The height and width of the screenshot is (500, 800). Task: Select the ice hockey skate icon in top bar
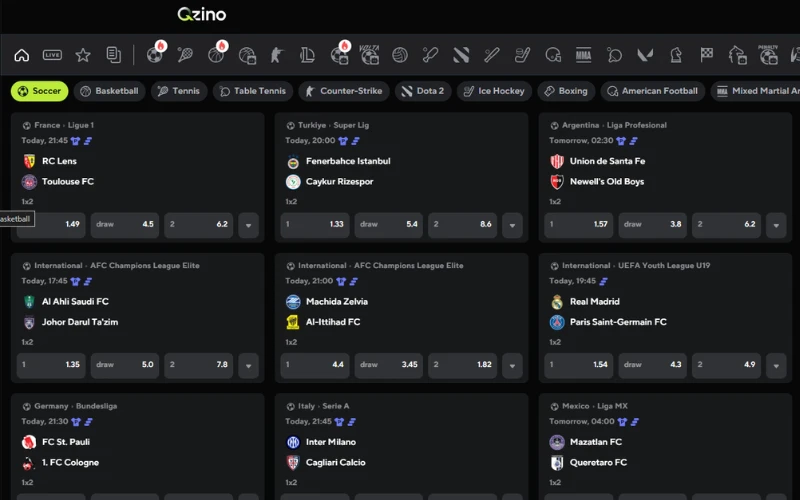522,55
